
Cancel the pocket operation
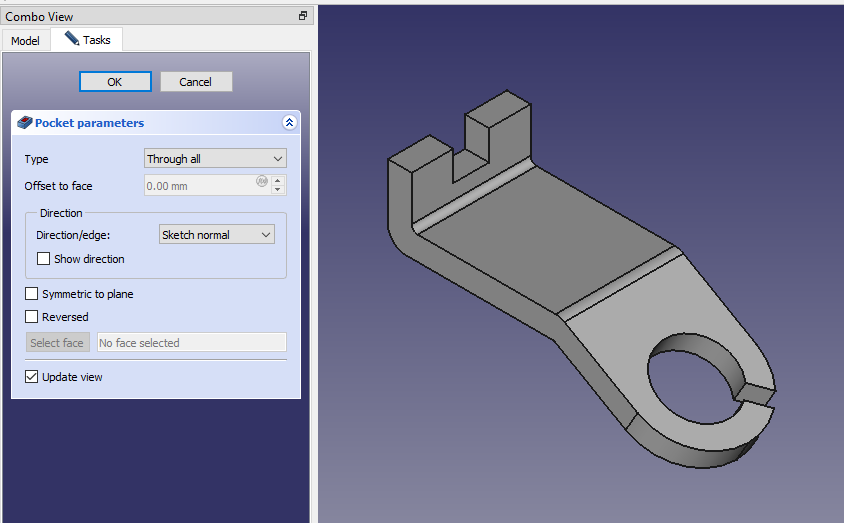point(196,82)
